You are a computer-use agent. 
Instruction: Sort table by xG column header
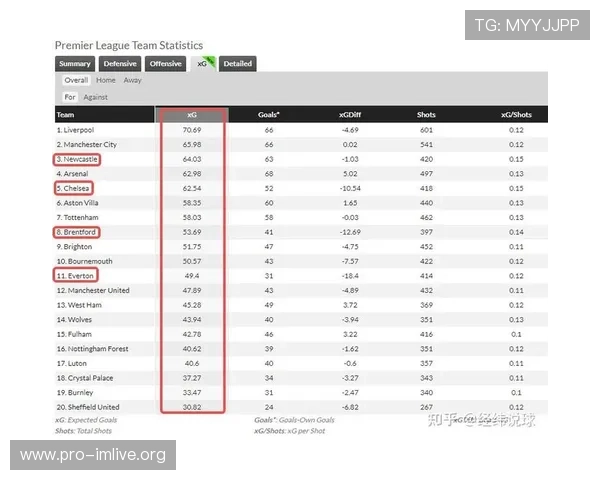point(192,115)
